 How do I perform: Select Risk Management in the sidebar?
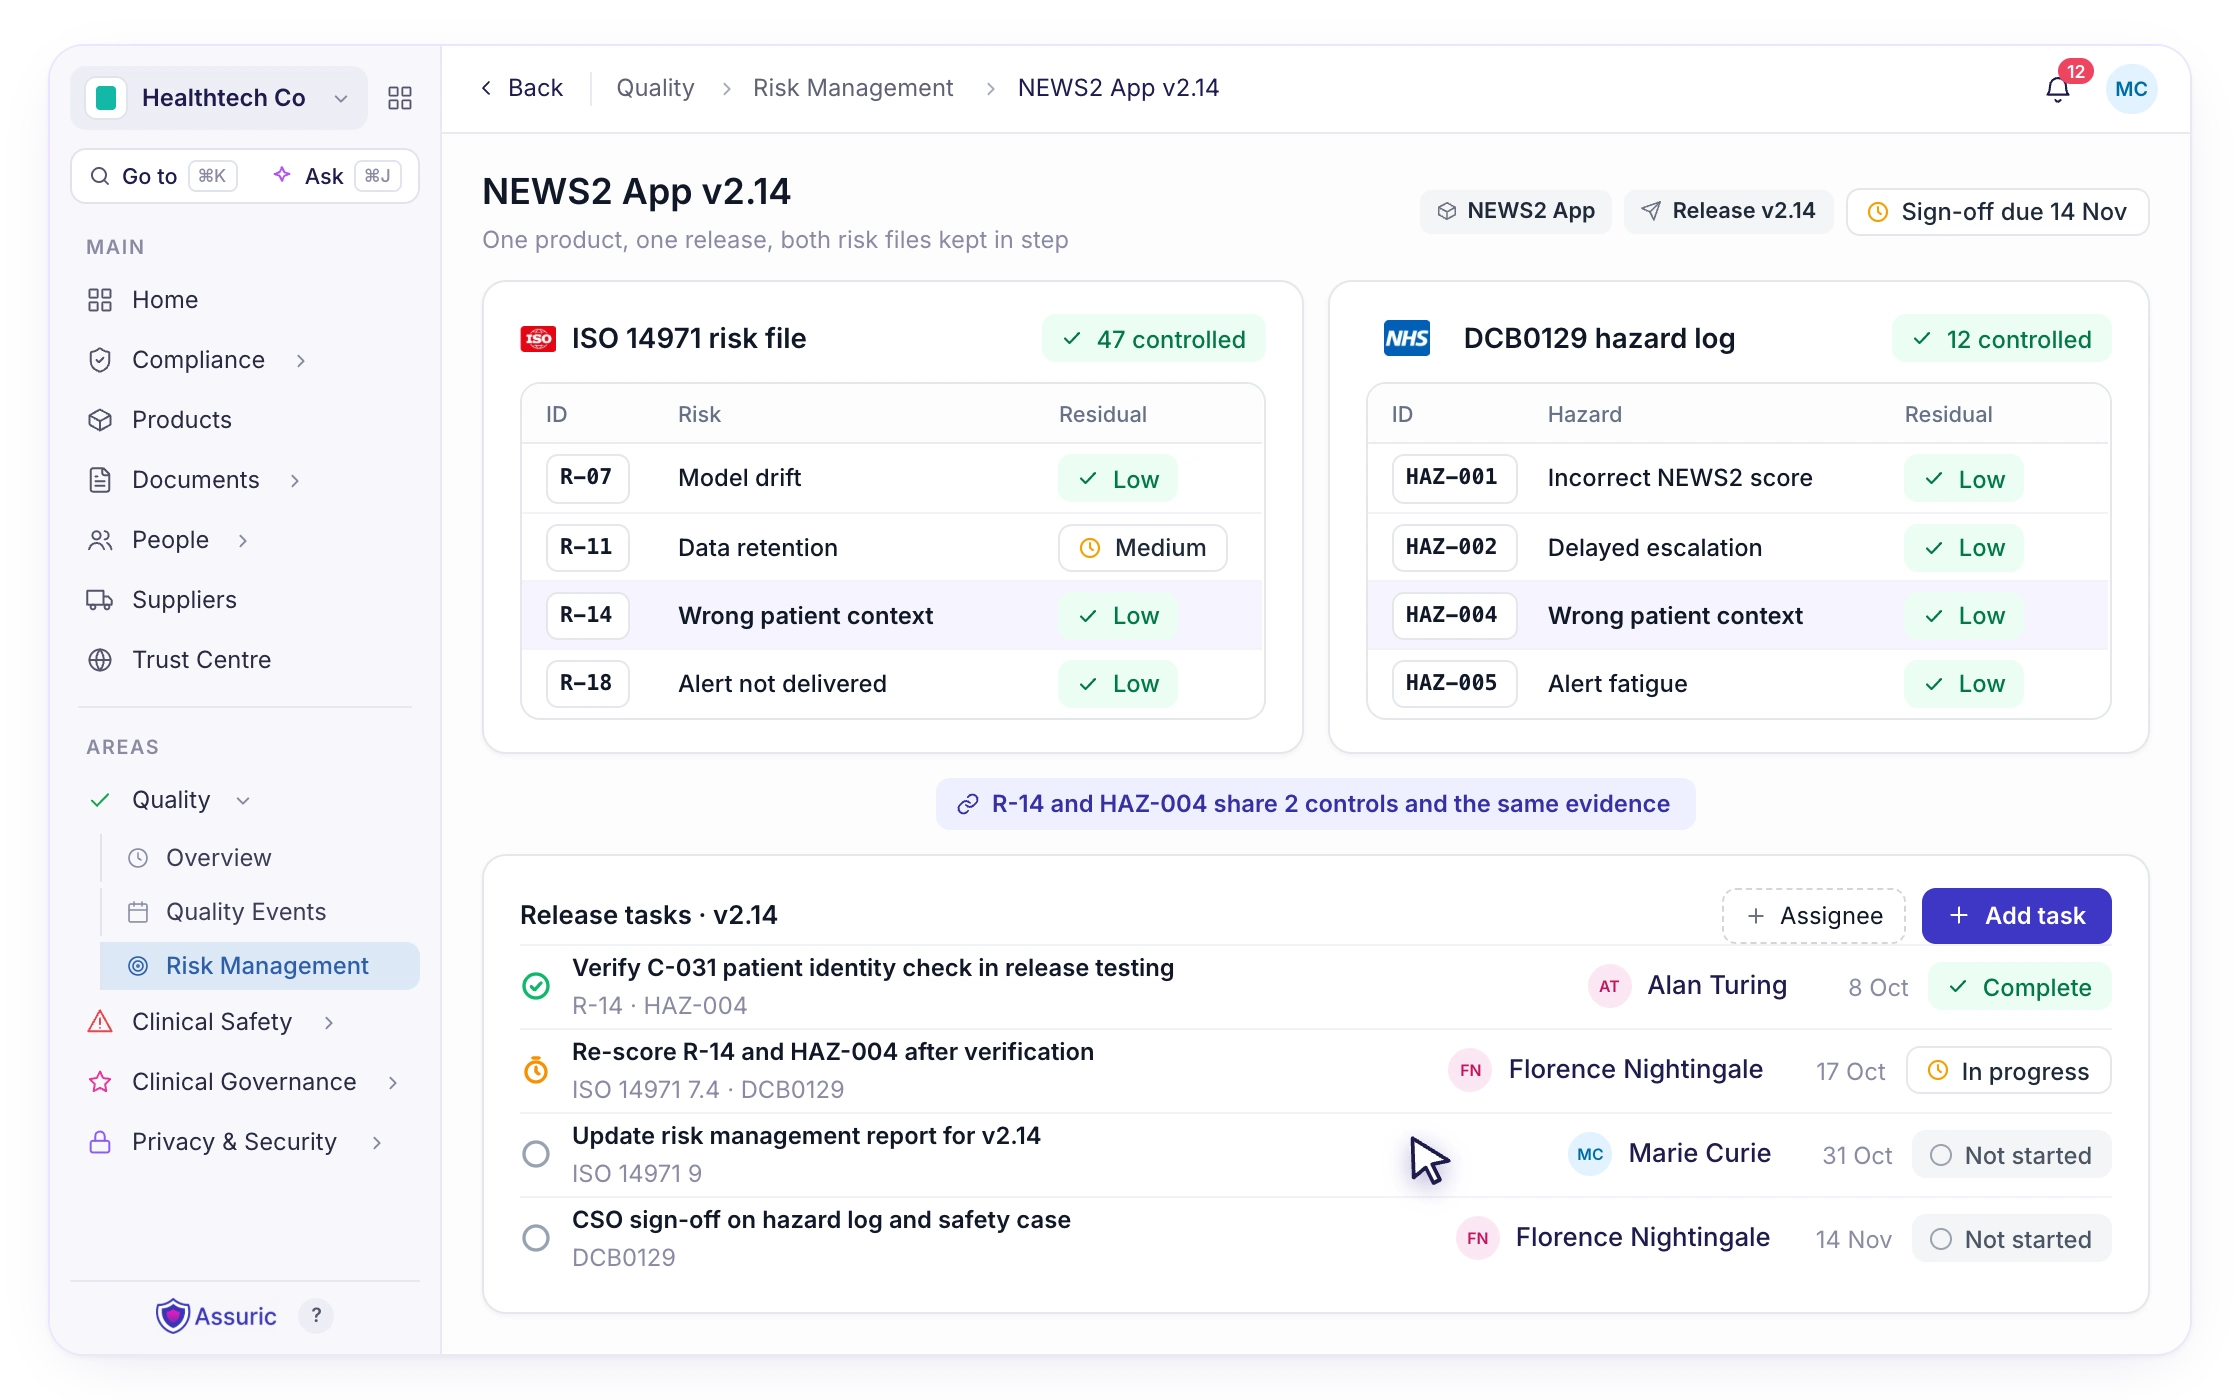pyautogui.click(x=260, y=966)
